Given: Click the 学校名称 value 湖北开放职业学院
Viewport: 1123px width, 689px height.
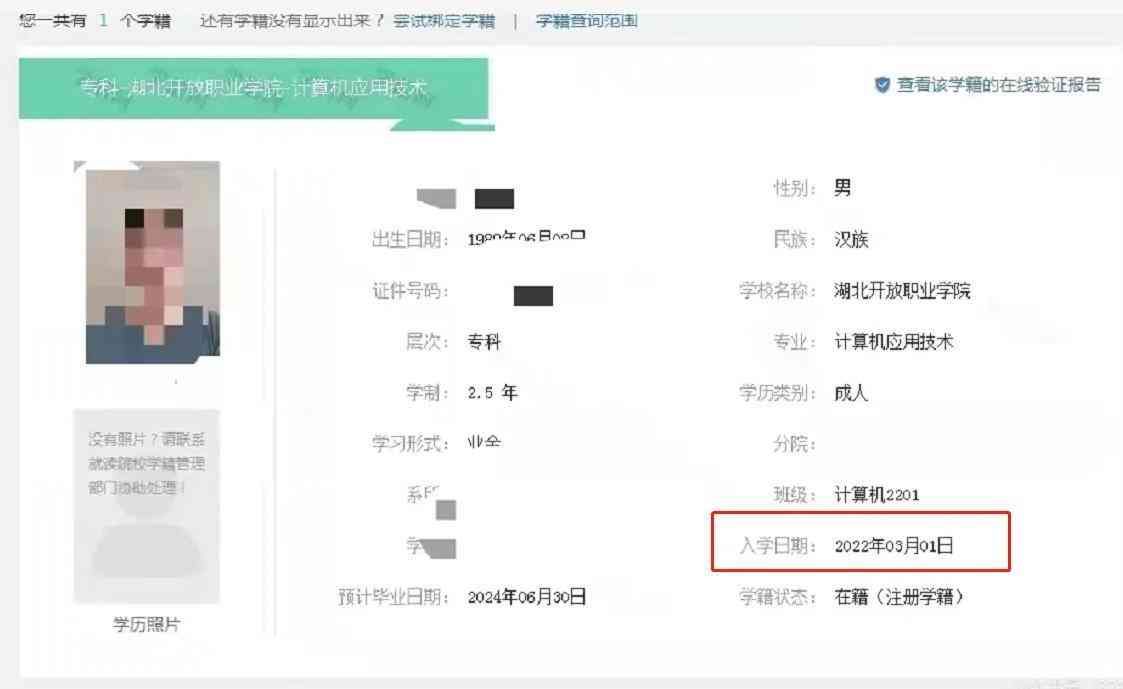Looking at the screenshot, I should (902, 291).
